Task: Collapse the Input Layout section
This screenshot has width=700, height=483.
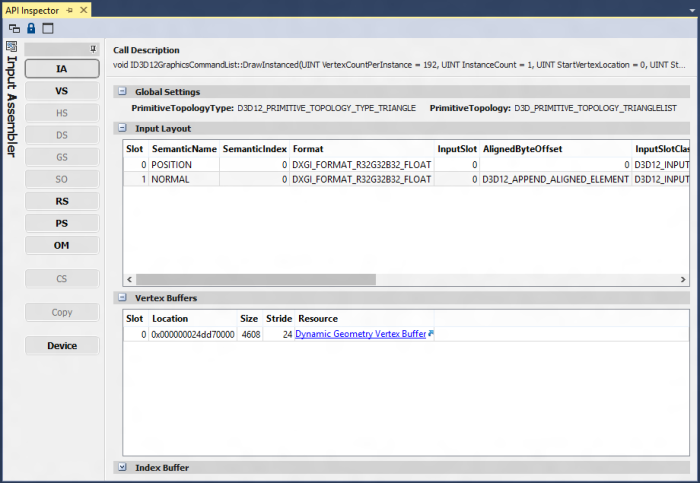Action: tap(122, 128)
